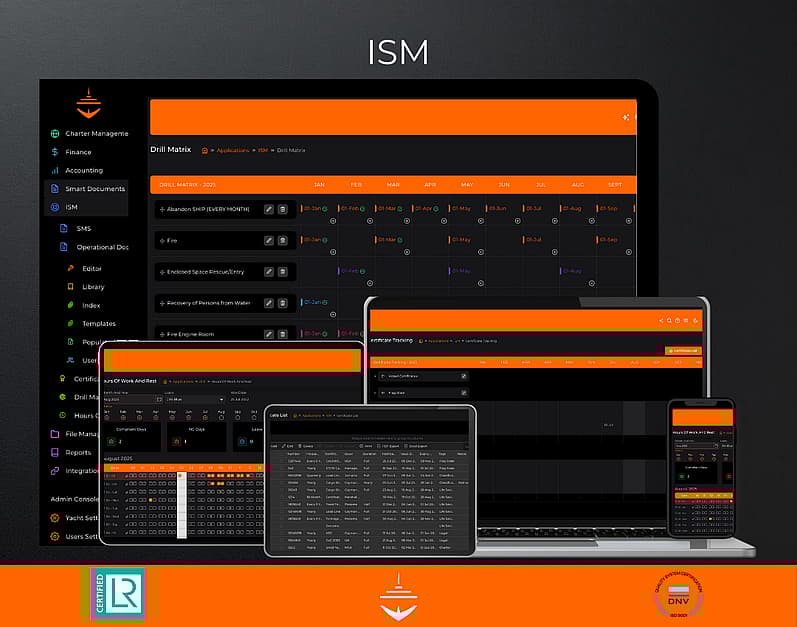Edit the Abandon Ship drill with pencil icon
The width and height of the screenshot is (797, 627).
(269, 209)
